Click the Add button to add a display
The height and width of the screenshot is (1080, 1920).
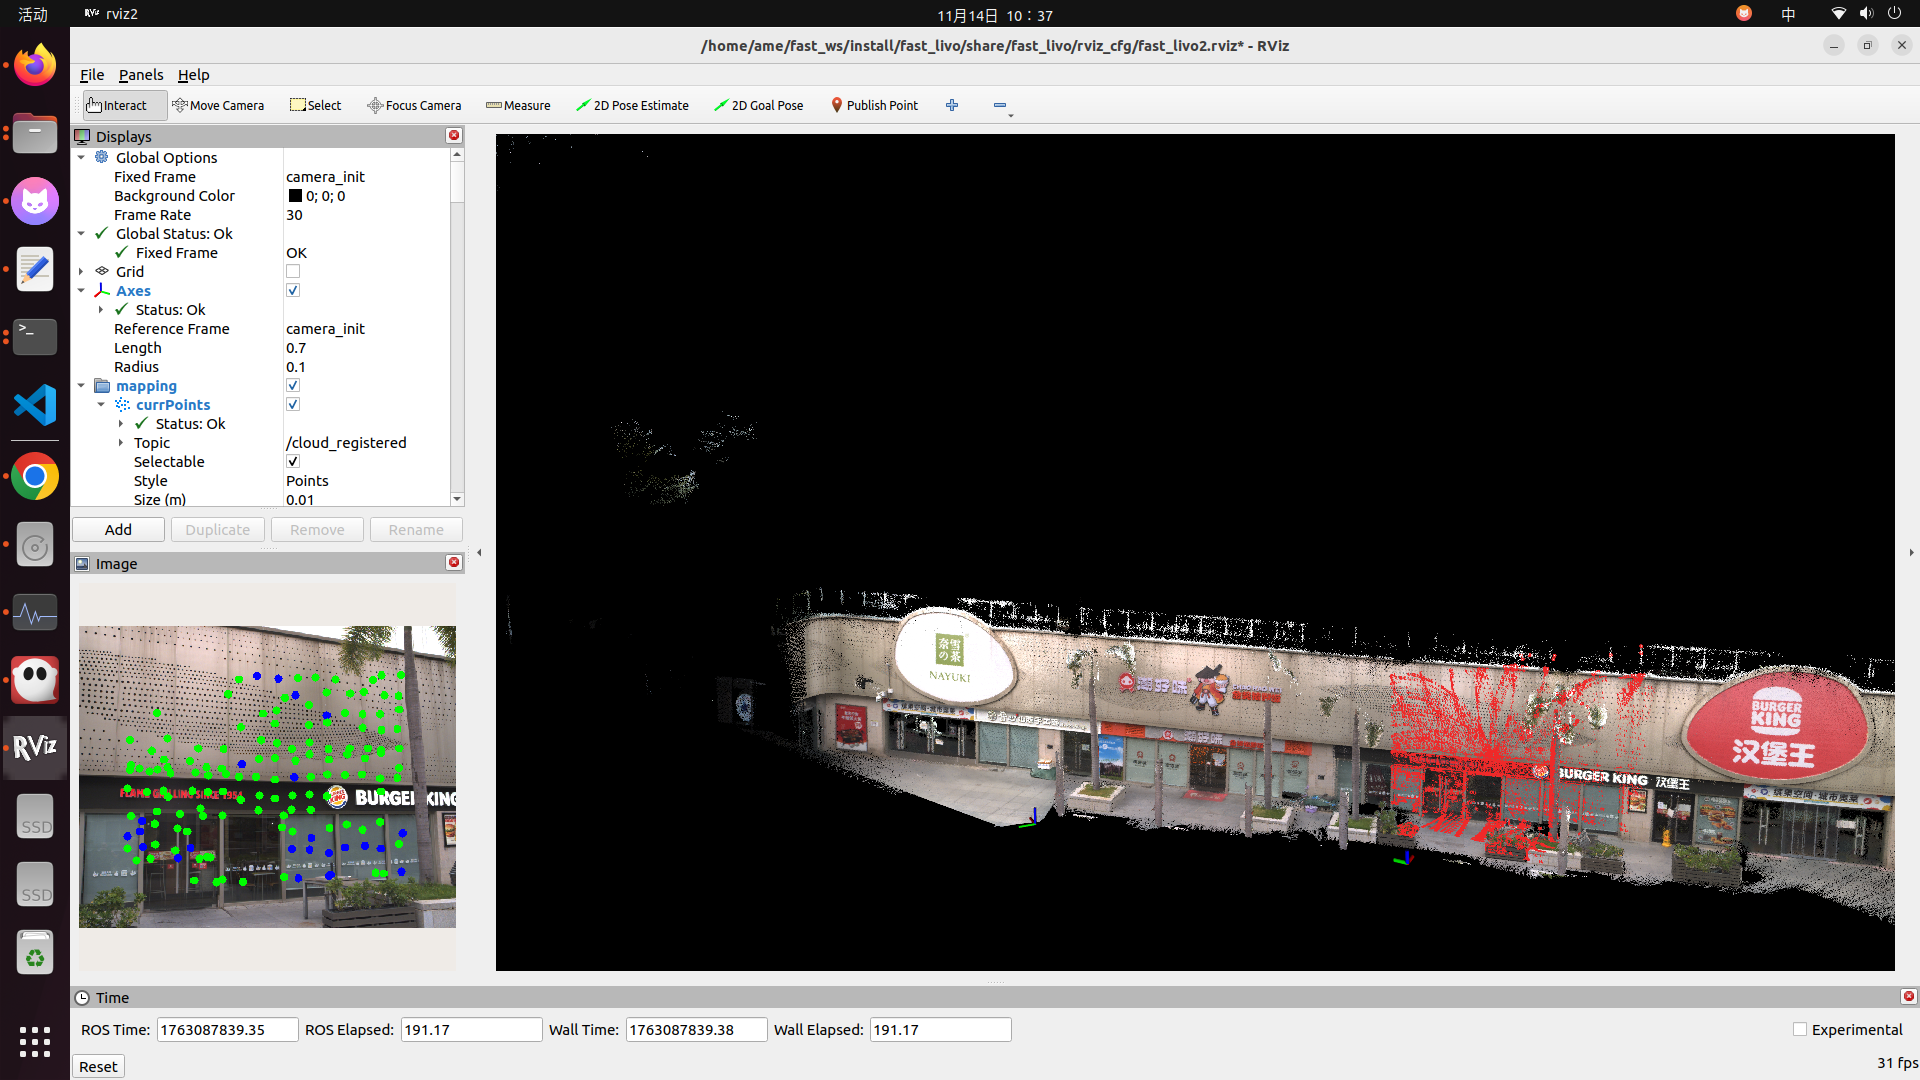point(117,529)
